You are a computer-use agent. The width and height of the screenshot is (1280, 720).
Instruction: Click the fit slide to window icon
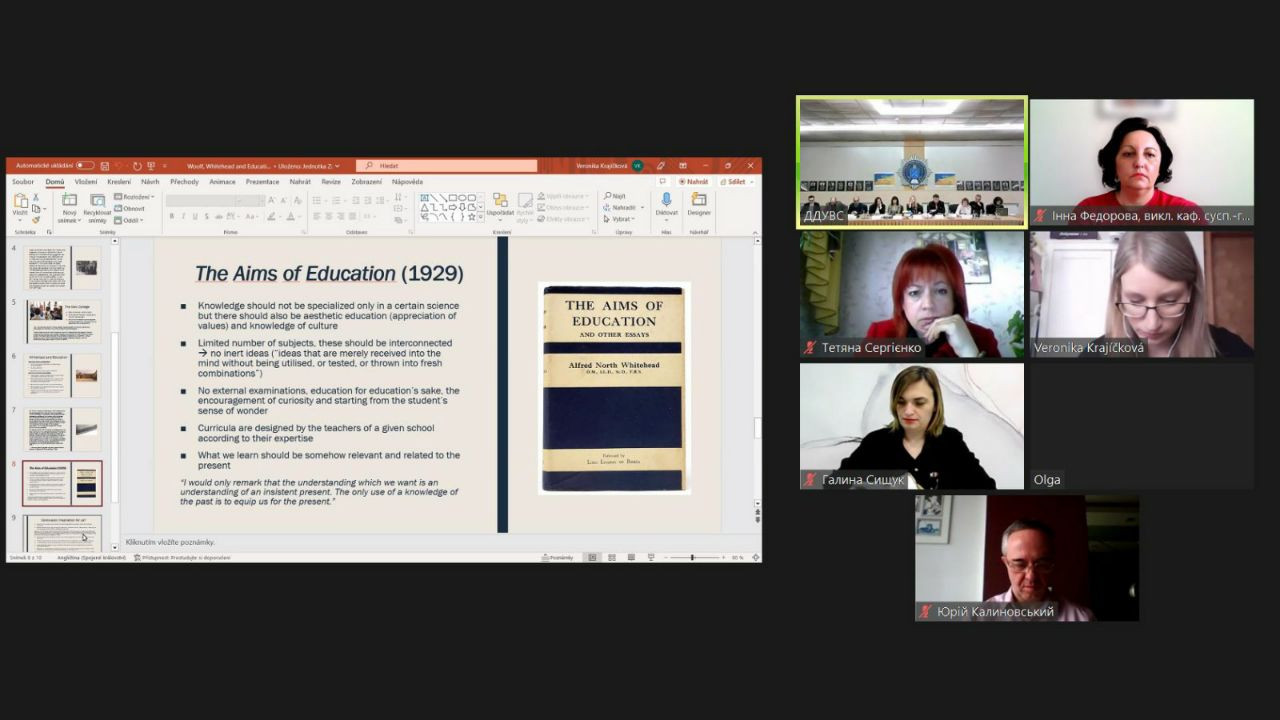(x=755, y=557)
